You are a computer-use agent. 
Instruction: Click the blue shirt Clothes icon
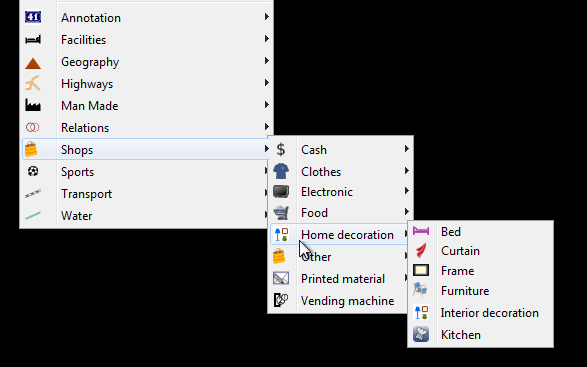[281, 171]
